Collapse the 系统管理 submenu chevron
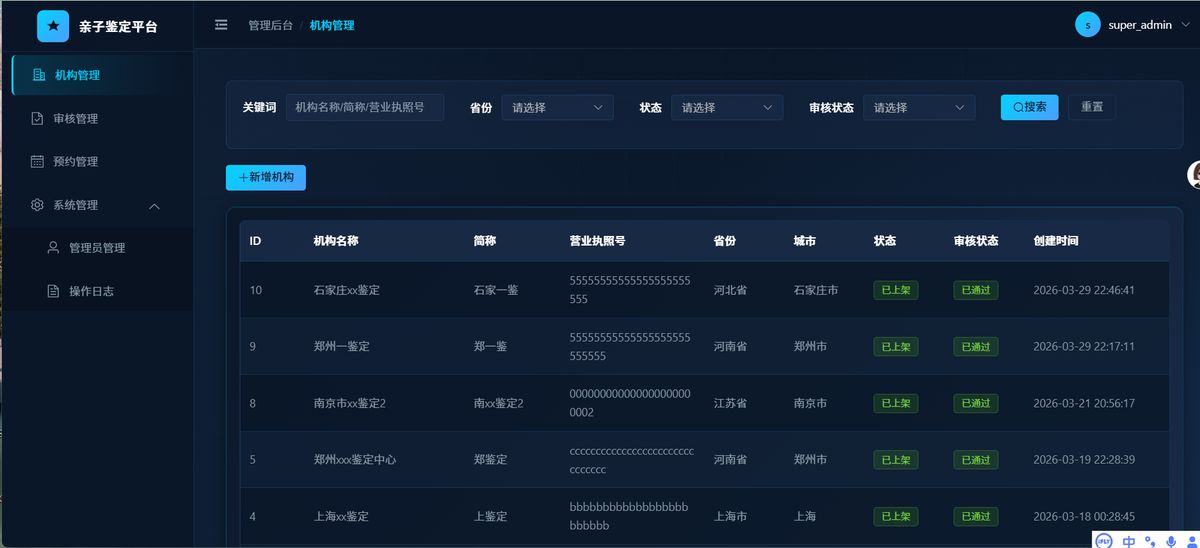This screenshot has height=548, width=1200. (154, 206)
